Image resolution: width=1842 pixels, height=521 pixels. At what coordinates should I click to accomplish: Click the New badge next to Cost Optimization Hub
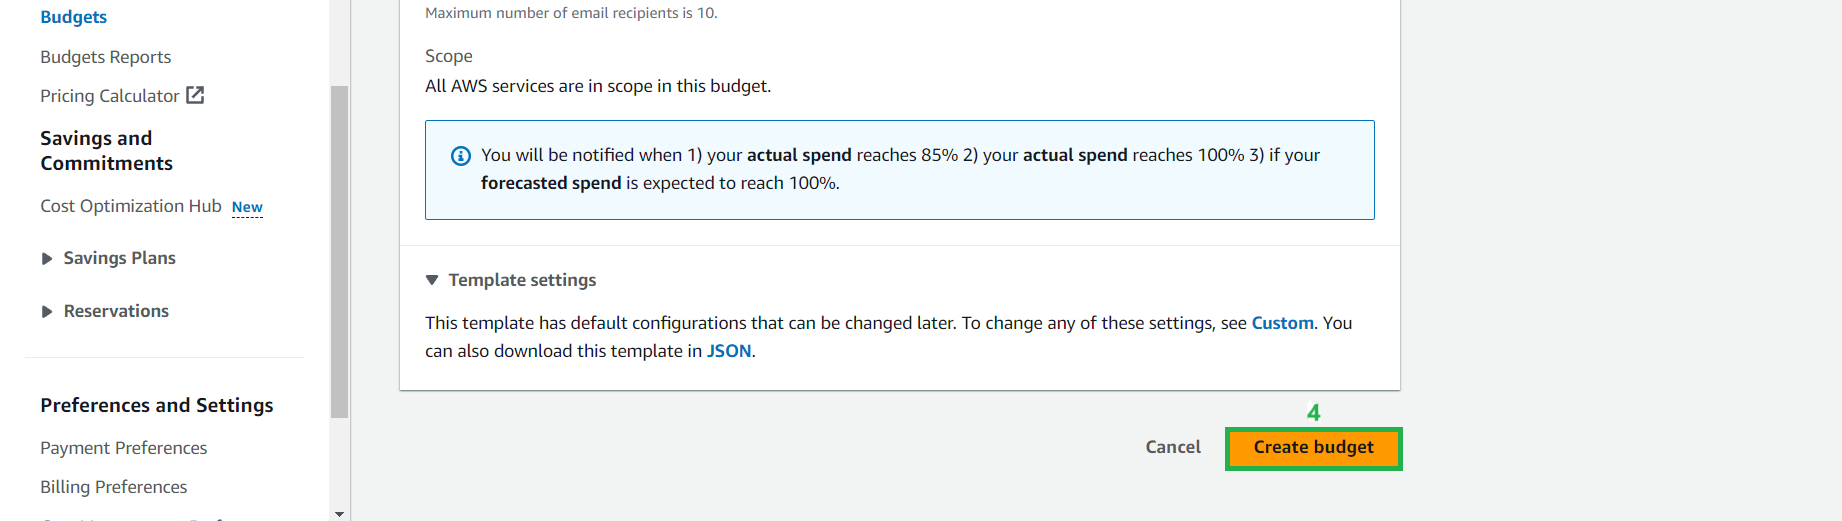point(247,207)
